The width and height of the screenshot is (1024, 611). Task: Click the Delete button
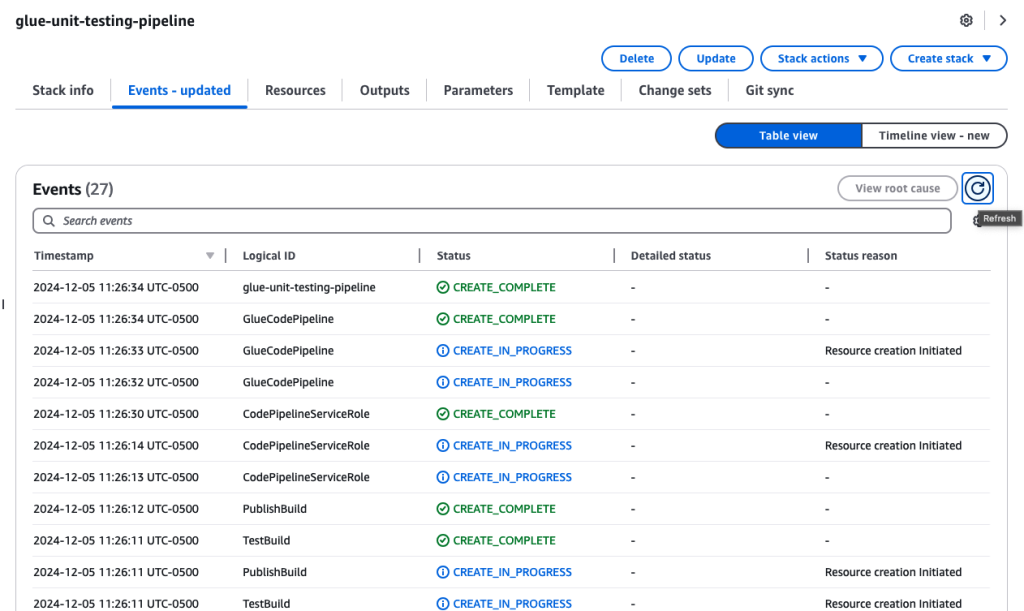coord(636,58)
